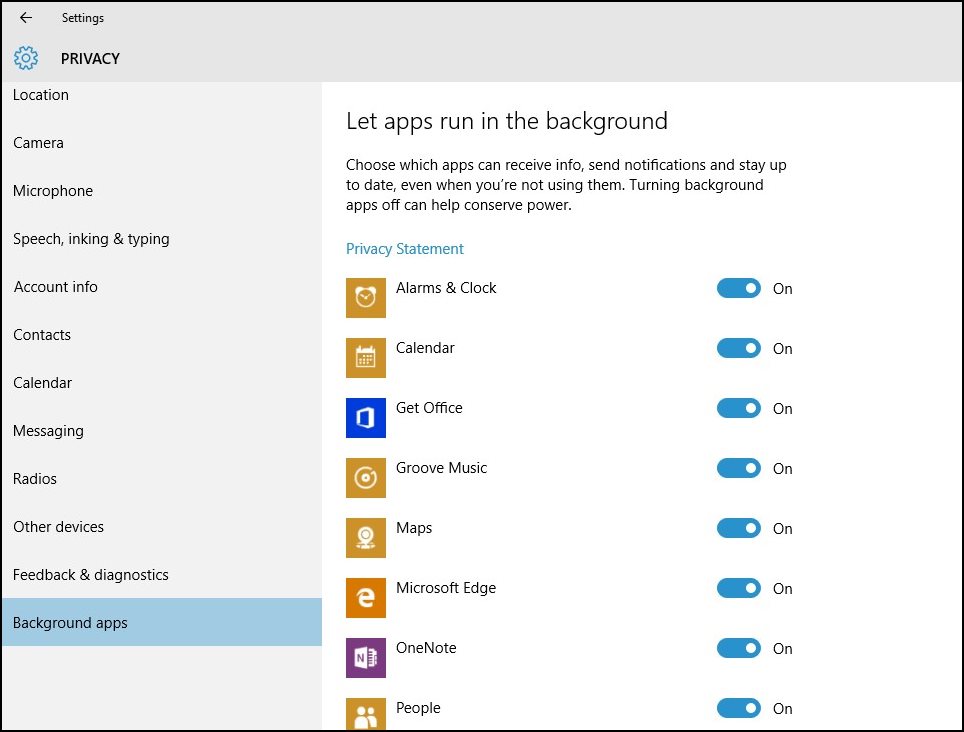
Task: Click the Groove Music app icon
Action: [366, 478]
